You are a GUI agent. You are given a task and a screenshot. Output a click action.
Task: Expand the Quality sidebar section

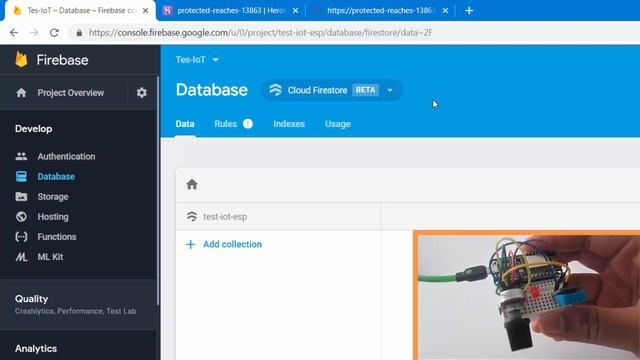78,304
